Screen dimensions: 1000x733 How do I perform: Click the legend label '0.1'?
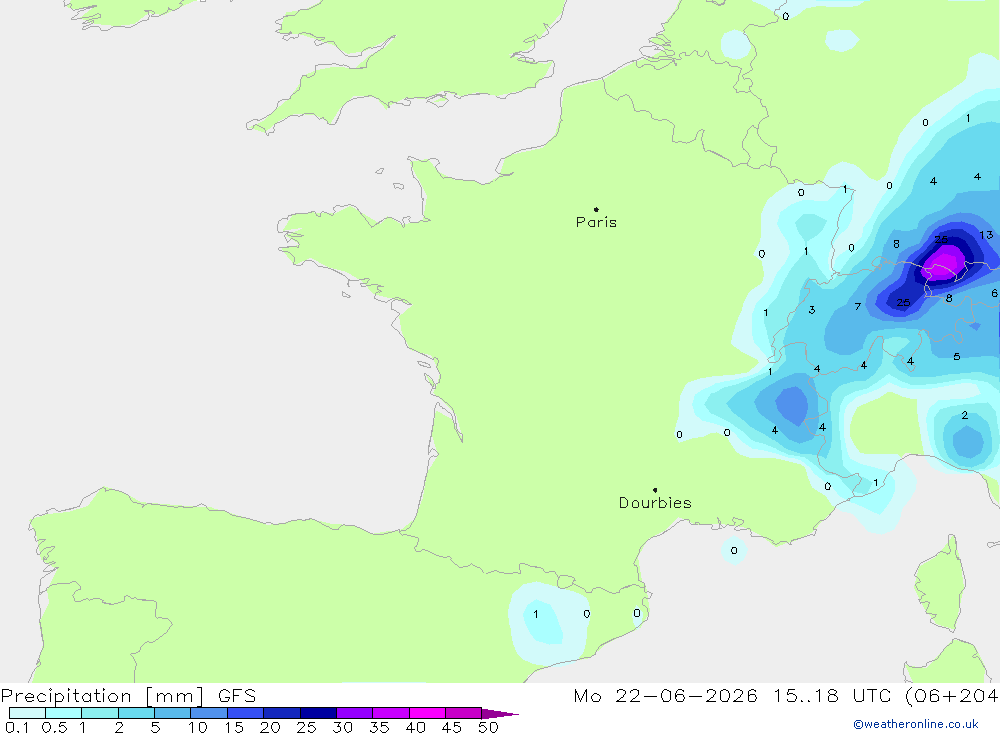(x=17, y=727)
